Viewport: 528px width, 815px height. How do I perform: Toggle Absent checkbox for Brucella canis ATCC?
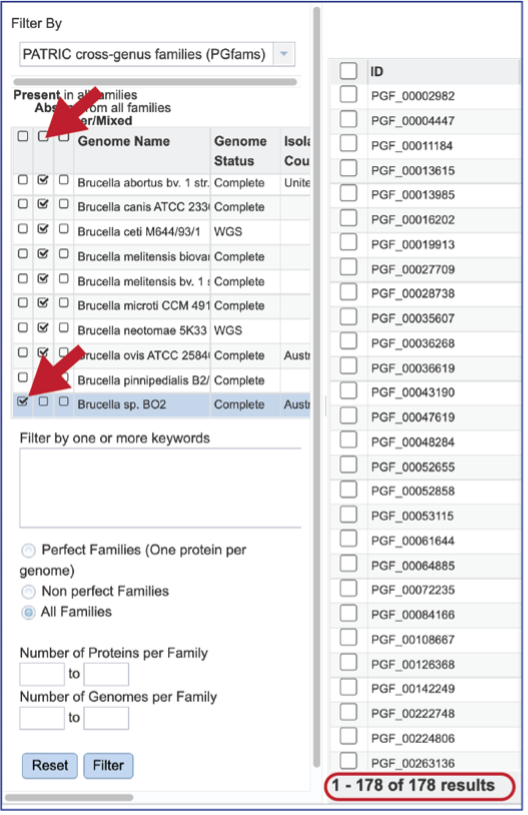tap(43, 204)
